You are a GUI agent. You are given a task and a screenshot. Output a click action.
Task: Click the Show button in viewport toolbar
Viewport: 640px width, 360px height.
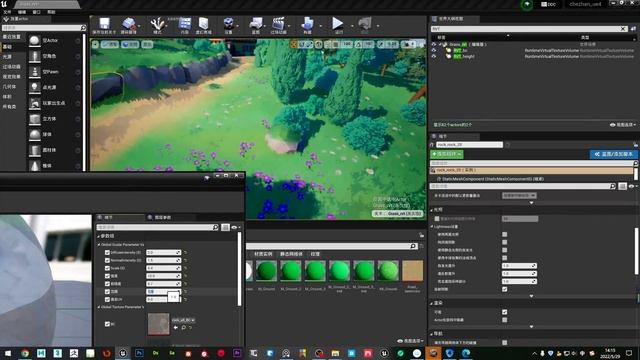(x=147, y=44)
